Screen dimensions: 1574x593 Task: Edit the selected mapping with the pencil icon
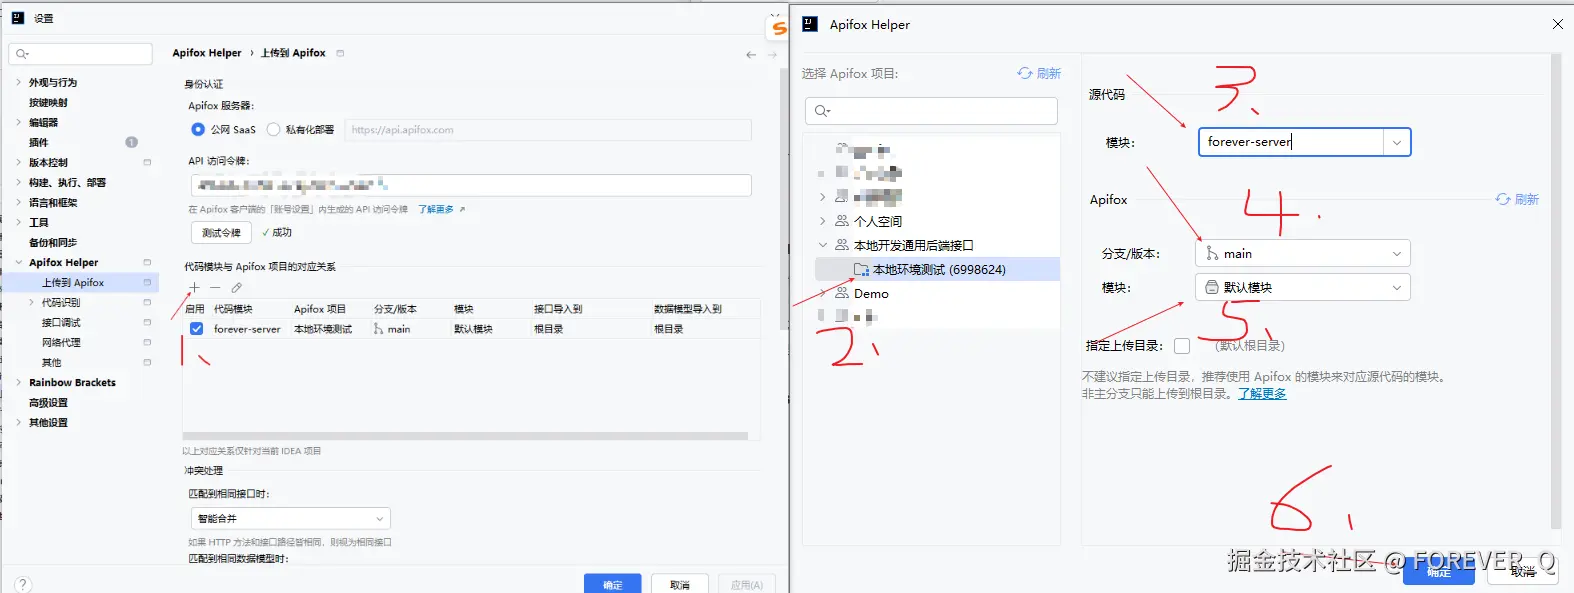click(x=237, y=288)
